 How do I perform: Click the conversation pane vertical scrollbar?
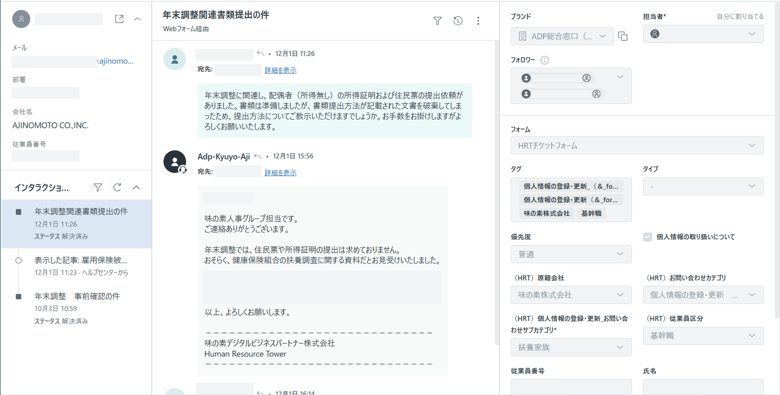[x=496, y=194]
